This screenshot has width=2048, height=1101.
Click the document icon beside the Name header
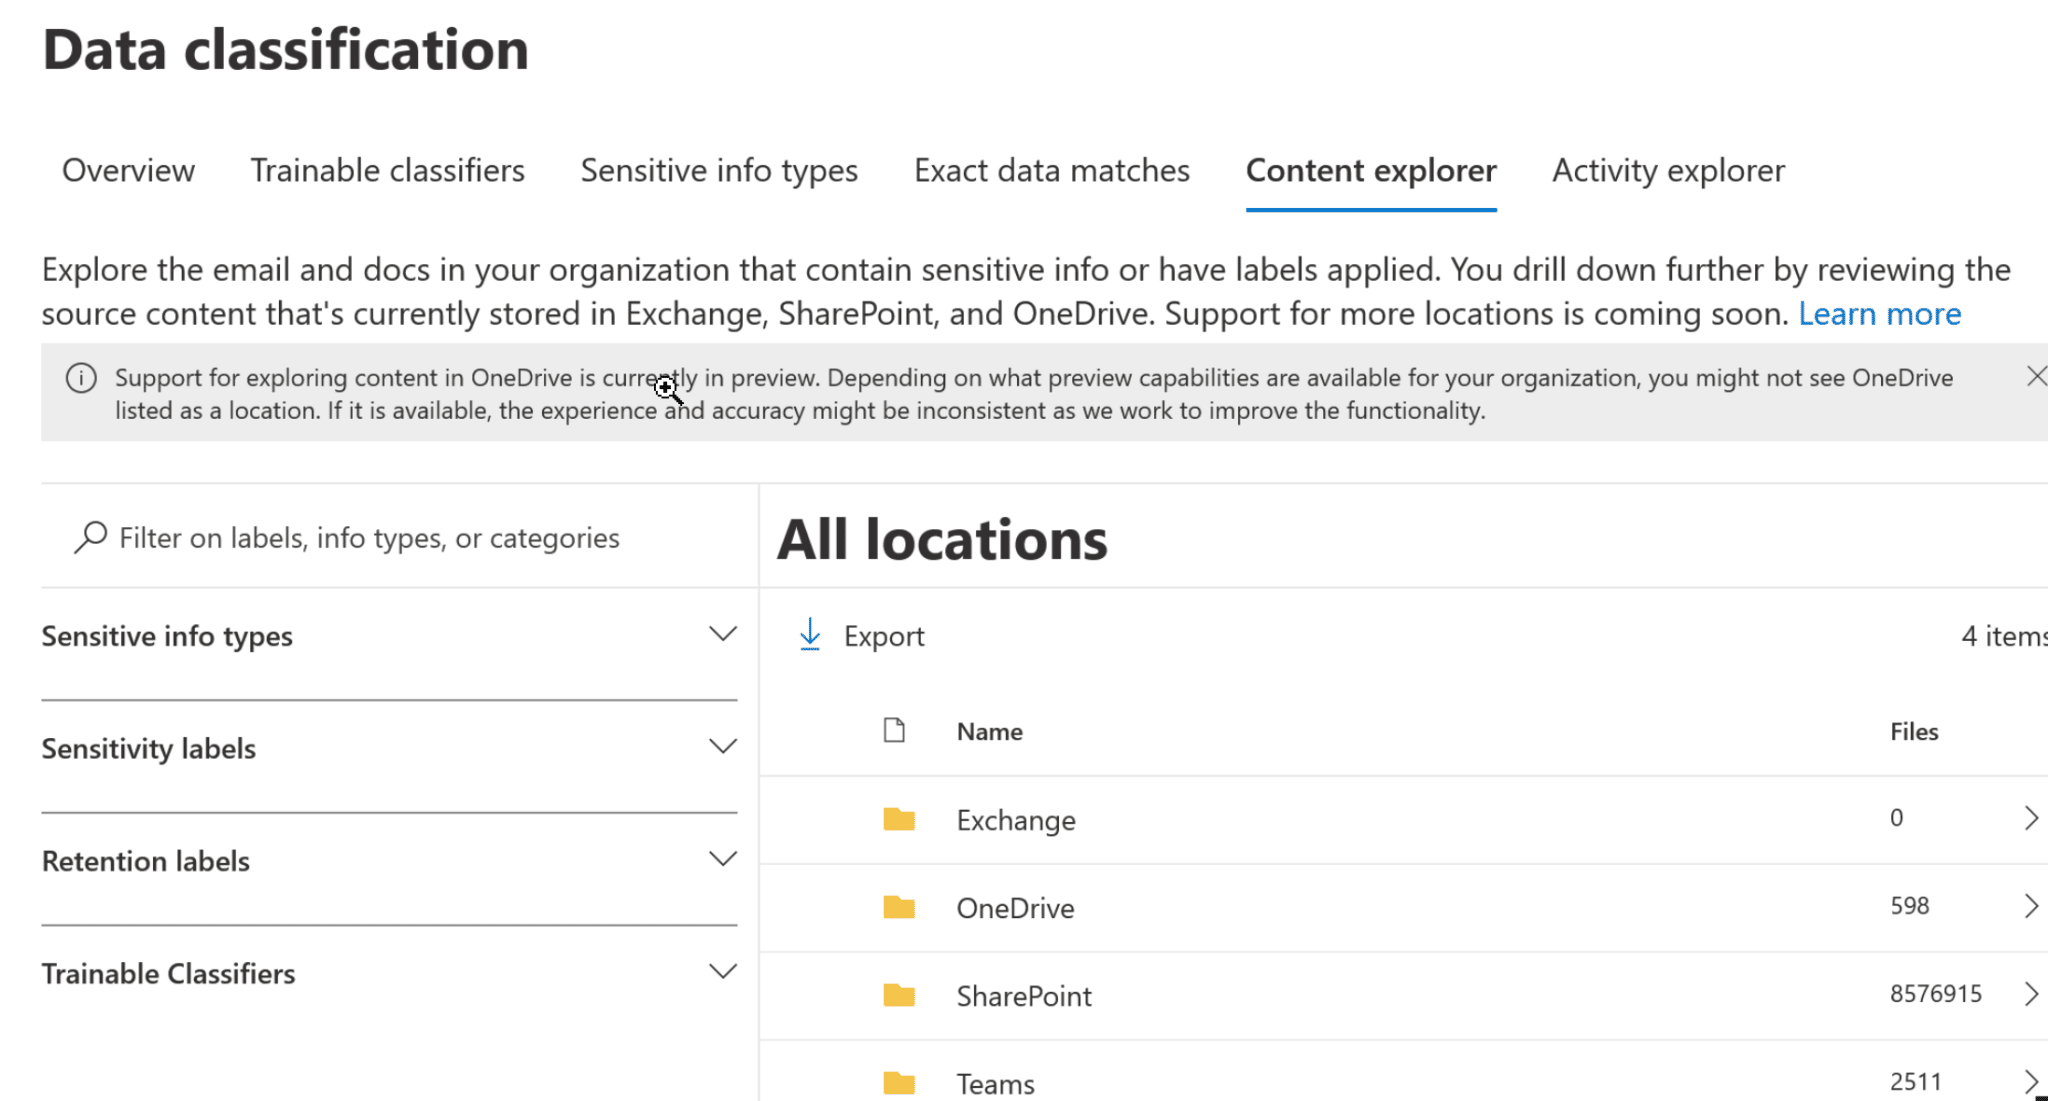coord(893,730)
